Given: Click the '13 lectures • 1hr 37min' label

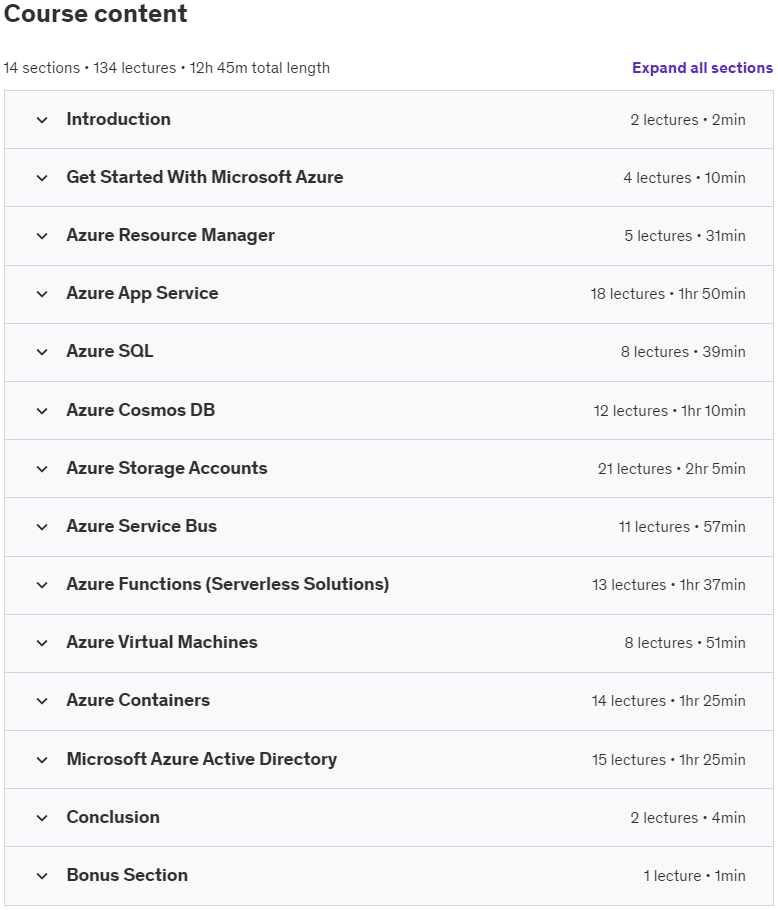Looking at the screenshot, I should pyautogui.click(x=669, y=585).
